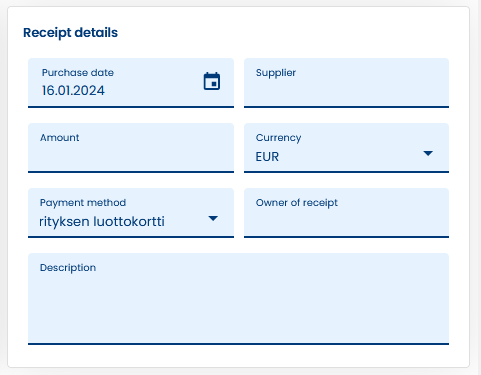Expand the Currency dropdown arrow

pos(428,153)
